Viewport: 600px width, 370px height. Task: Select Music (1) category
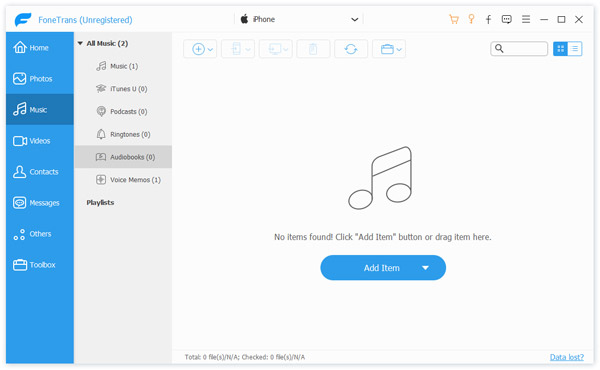[x=123, y=66]
